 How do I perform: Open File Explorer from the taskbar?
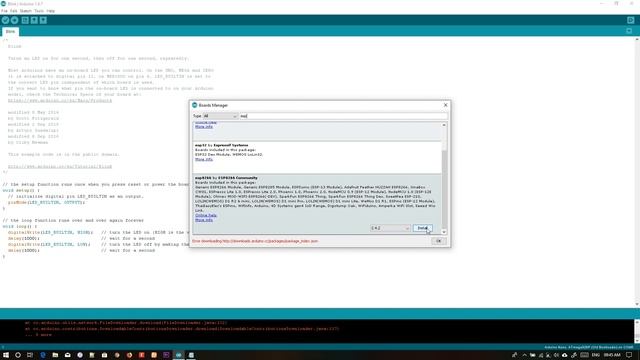click(x=55, y=355)
